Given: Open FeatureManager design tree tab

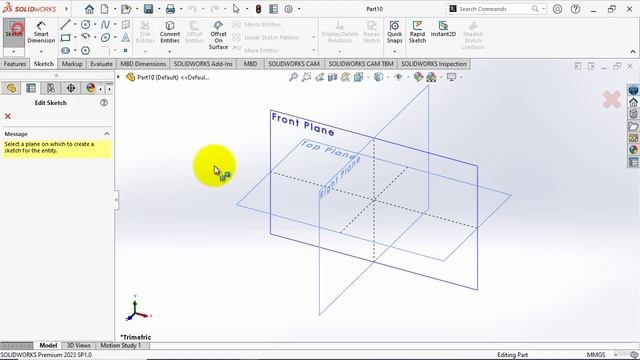Looking at the screenshot, I should click(11, 88).
